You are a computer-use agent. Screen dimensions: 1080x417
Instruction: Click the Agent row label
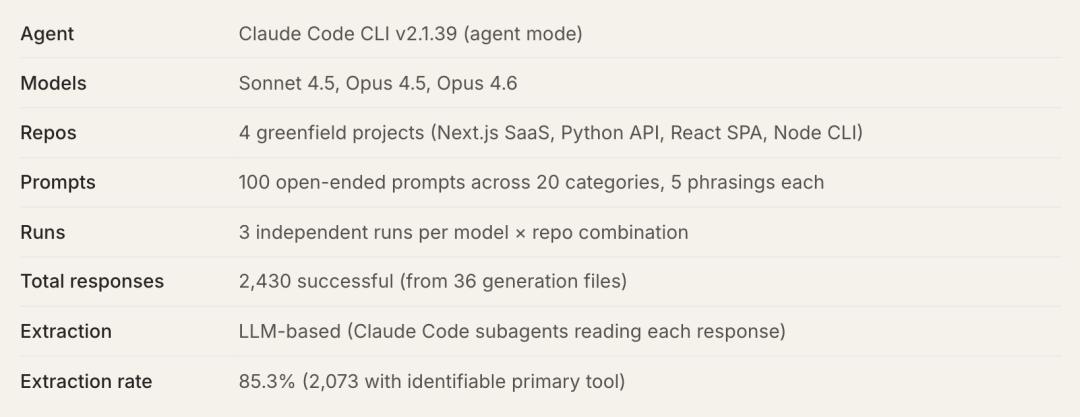(47, 34)
